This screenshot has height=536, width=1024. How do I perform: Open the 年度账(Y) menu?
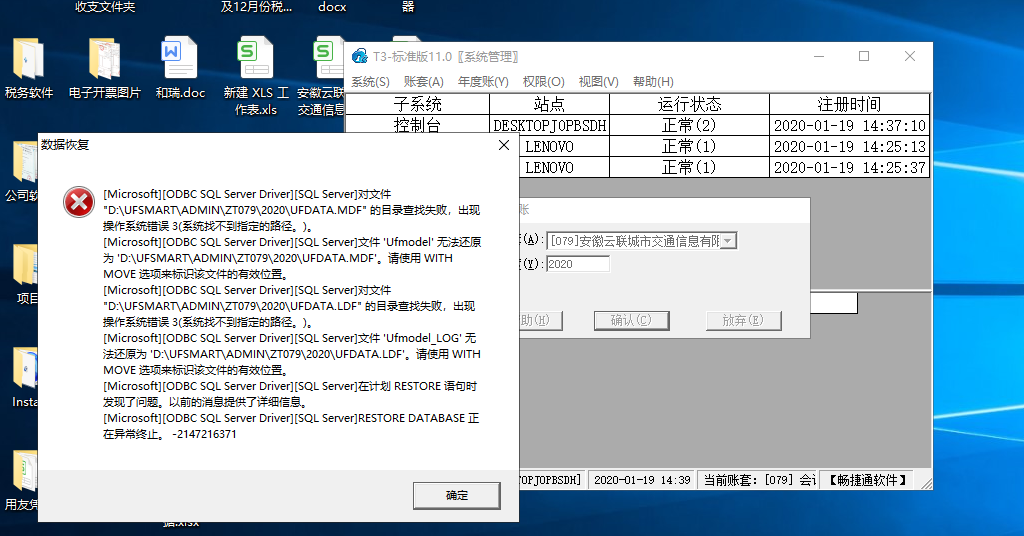pos(483,82)
